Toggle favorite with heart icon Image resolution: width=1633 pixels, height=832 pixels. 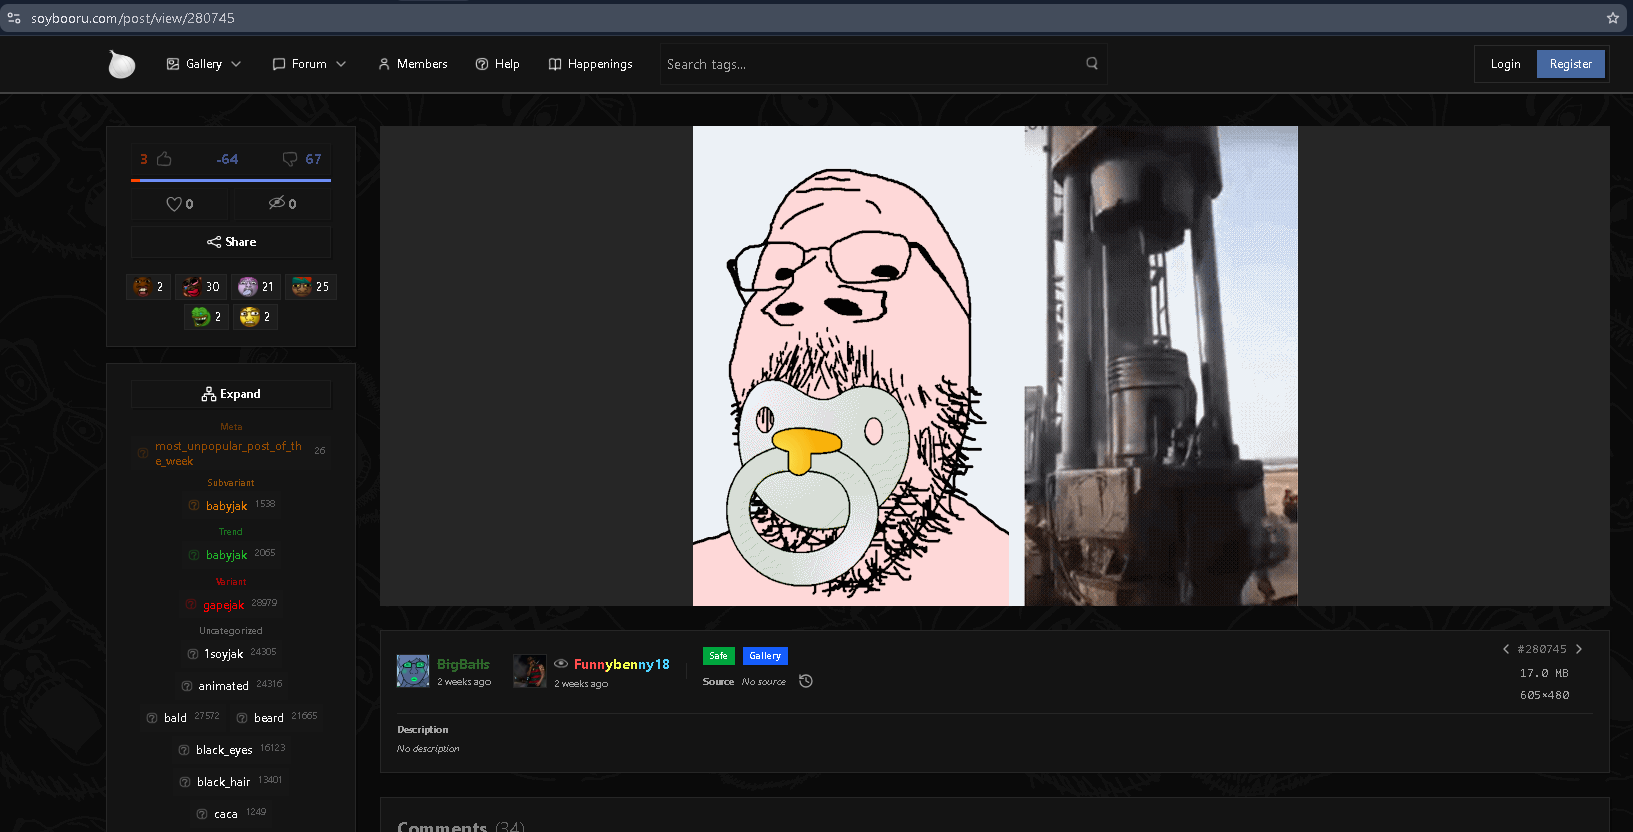point(174,204)
